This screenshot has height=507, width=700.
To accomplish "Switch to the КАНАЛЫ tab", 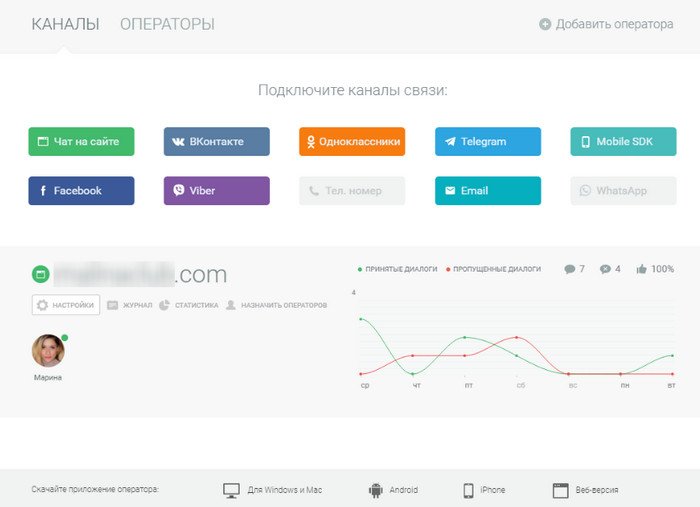I will click(x=65, y=24).
